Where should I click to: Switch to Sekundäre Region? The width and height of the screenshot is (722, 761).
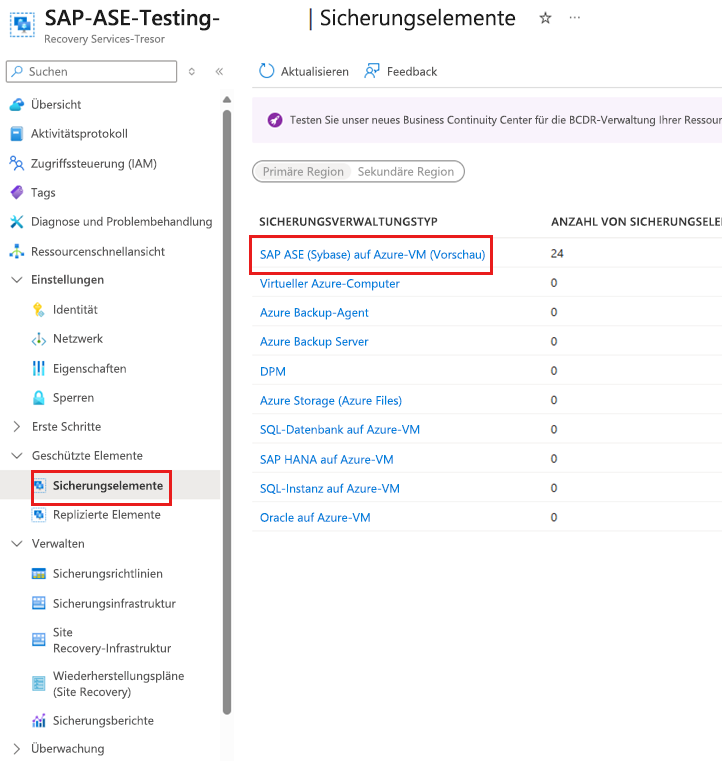tap(406, 171)
